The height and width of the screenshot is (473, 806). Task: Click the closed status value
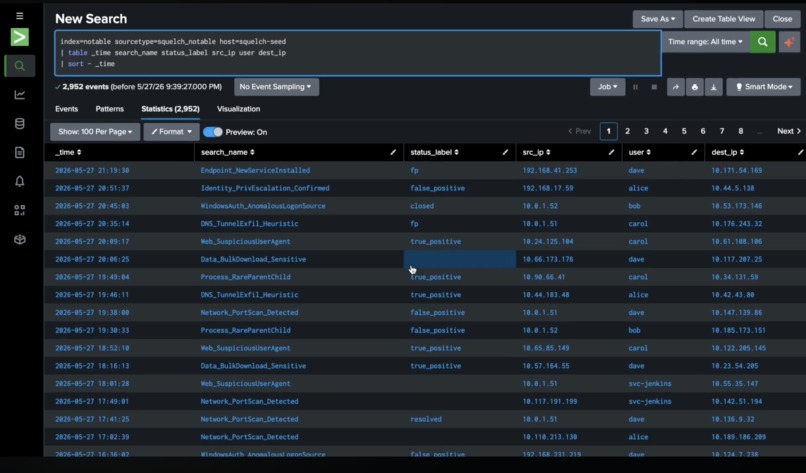coord(422,206)
